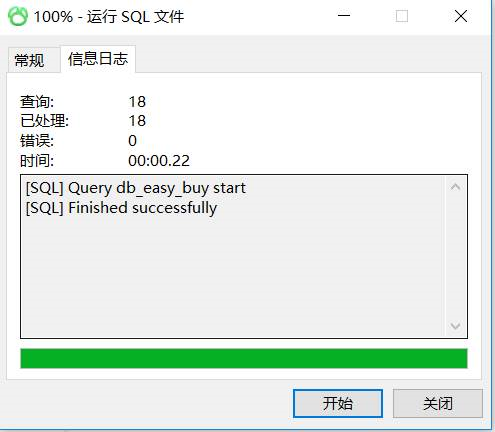The image size is (495, 432).
Task: Click the 开始 button
Action: pos(338,403)
